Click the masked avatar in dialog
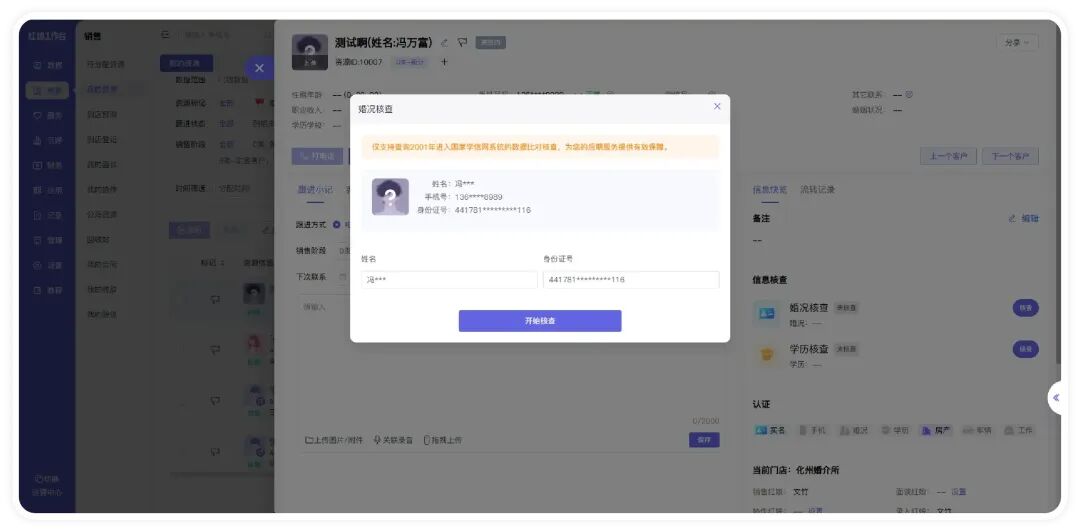Screen dimensions: 1080x532 click(x=390, y=197)
